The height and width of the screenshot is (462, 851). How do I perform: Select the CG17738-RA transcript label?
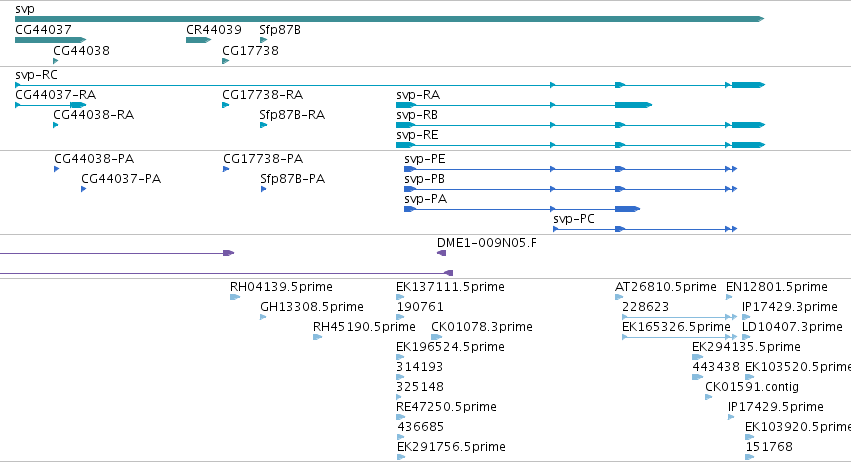(x=263, y=94)
